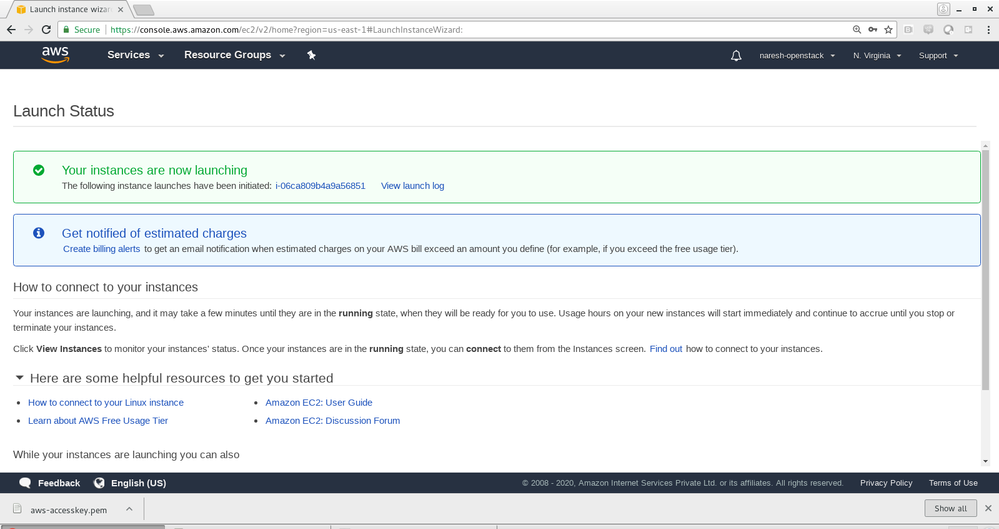This screenshot has width=999, height=529.
Task: Open the Services dropdown menu
Action: 135,55
